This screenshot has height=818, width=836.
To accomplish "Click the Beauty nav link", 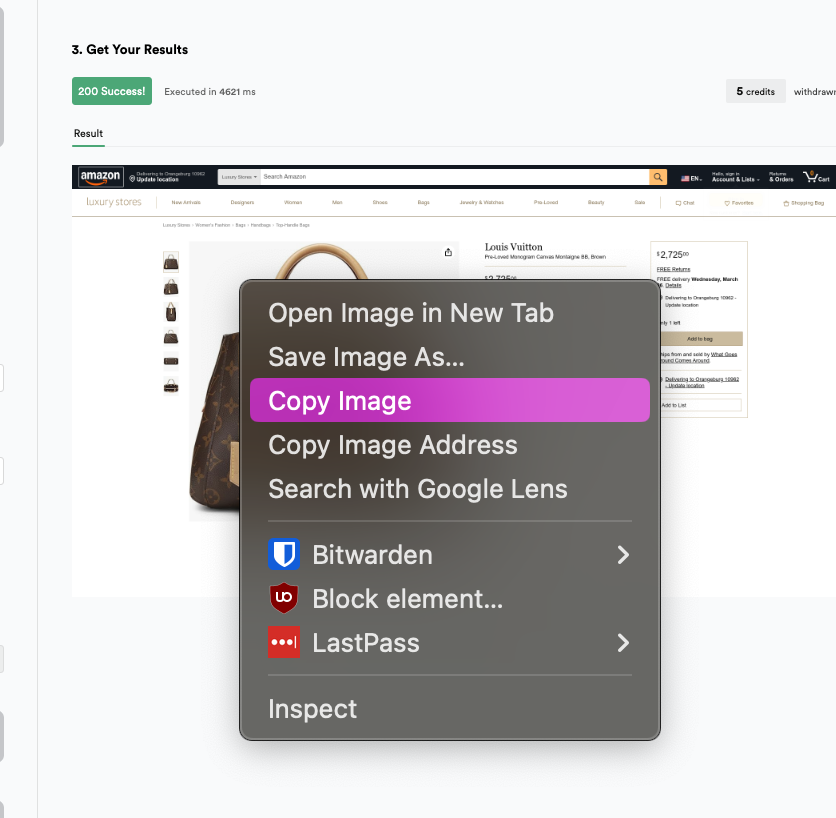I will pyautogui.click(x=596, y=203).
